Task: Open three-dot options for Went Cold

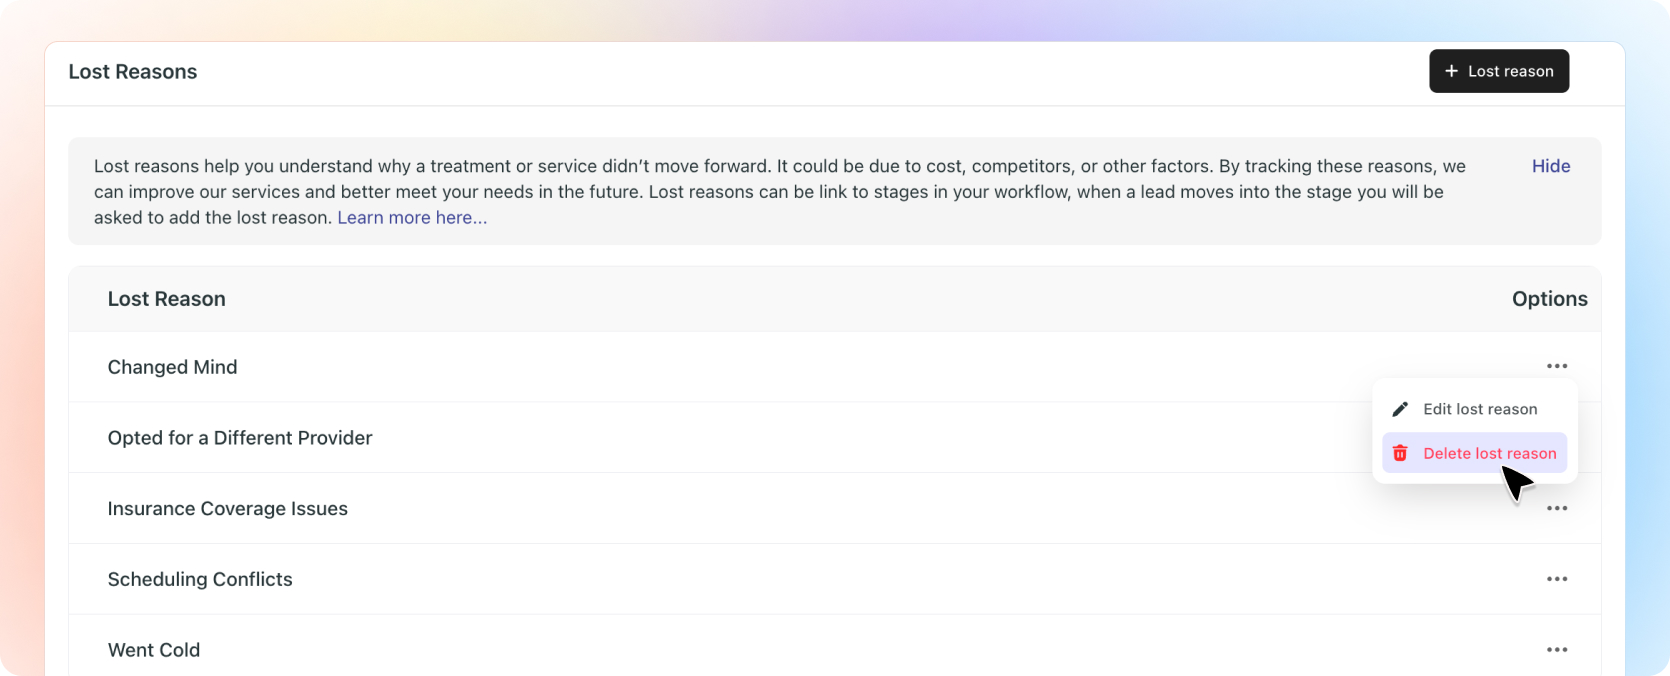Action: click(1556, 650)
